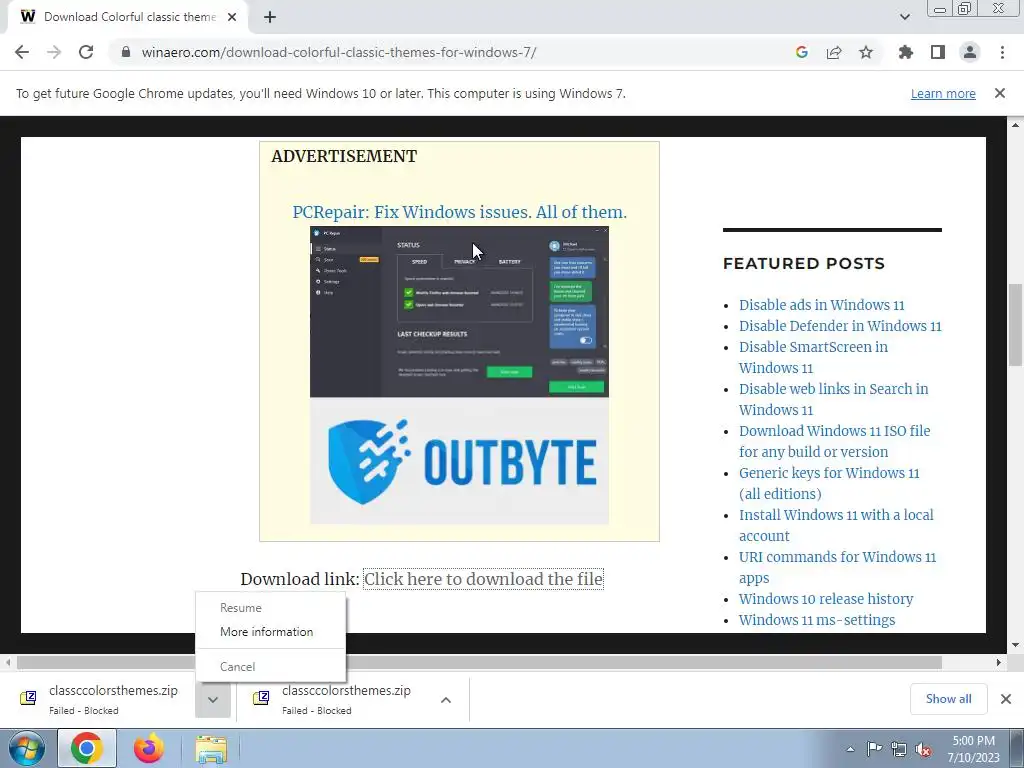Show all downloads

(x=948, y=699)
